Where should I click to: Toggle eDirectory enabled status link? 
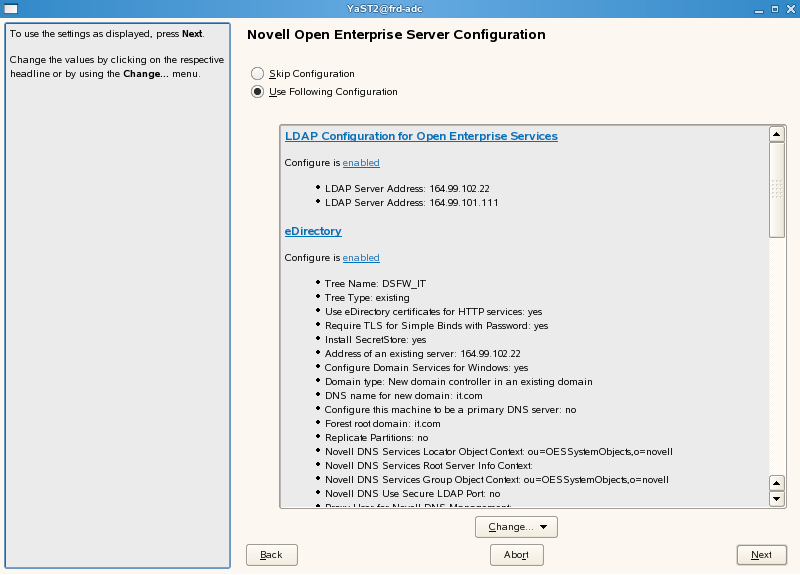point(361,258)
